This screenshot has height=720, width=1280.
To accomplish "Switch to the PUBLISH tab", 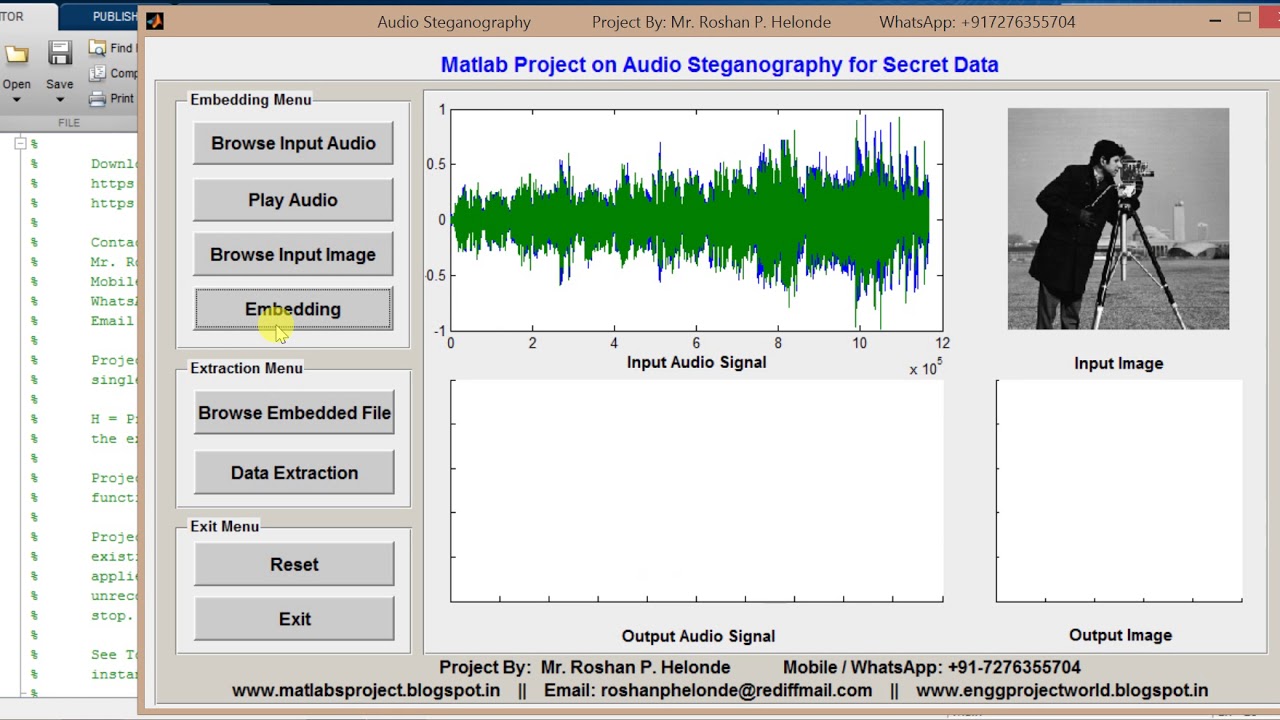I will [x=114, y=16].
